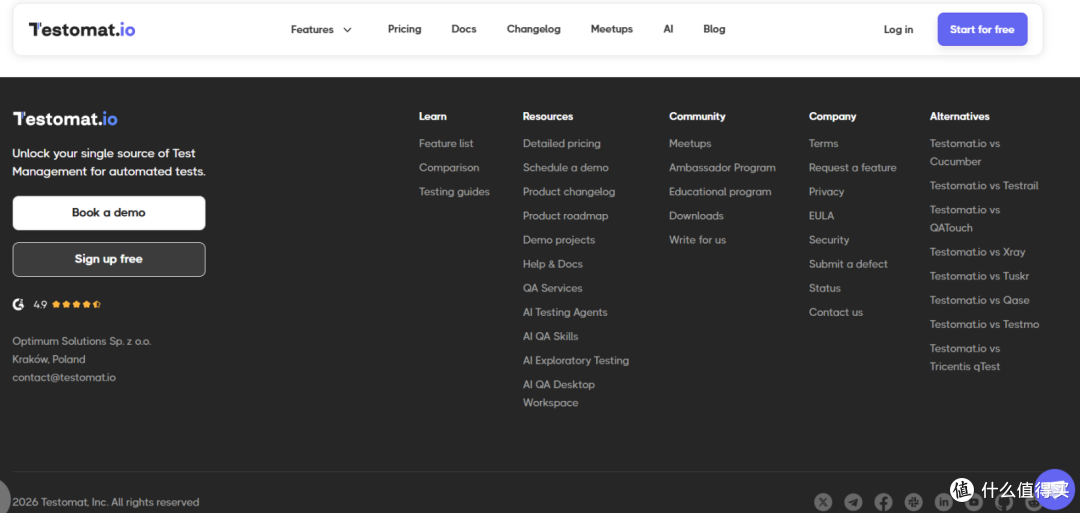Open Testomat.io vs Tuskr comparison
This screenshot has height=513, width=1080.
click(x=979, y=275)
